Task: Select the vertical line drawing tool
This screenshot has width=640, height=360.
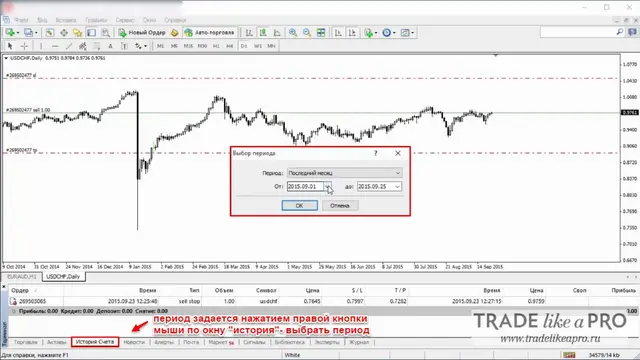Action: tap(41, 46)
